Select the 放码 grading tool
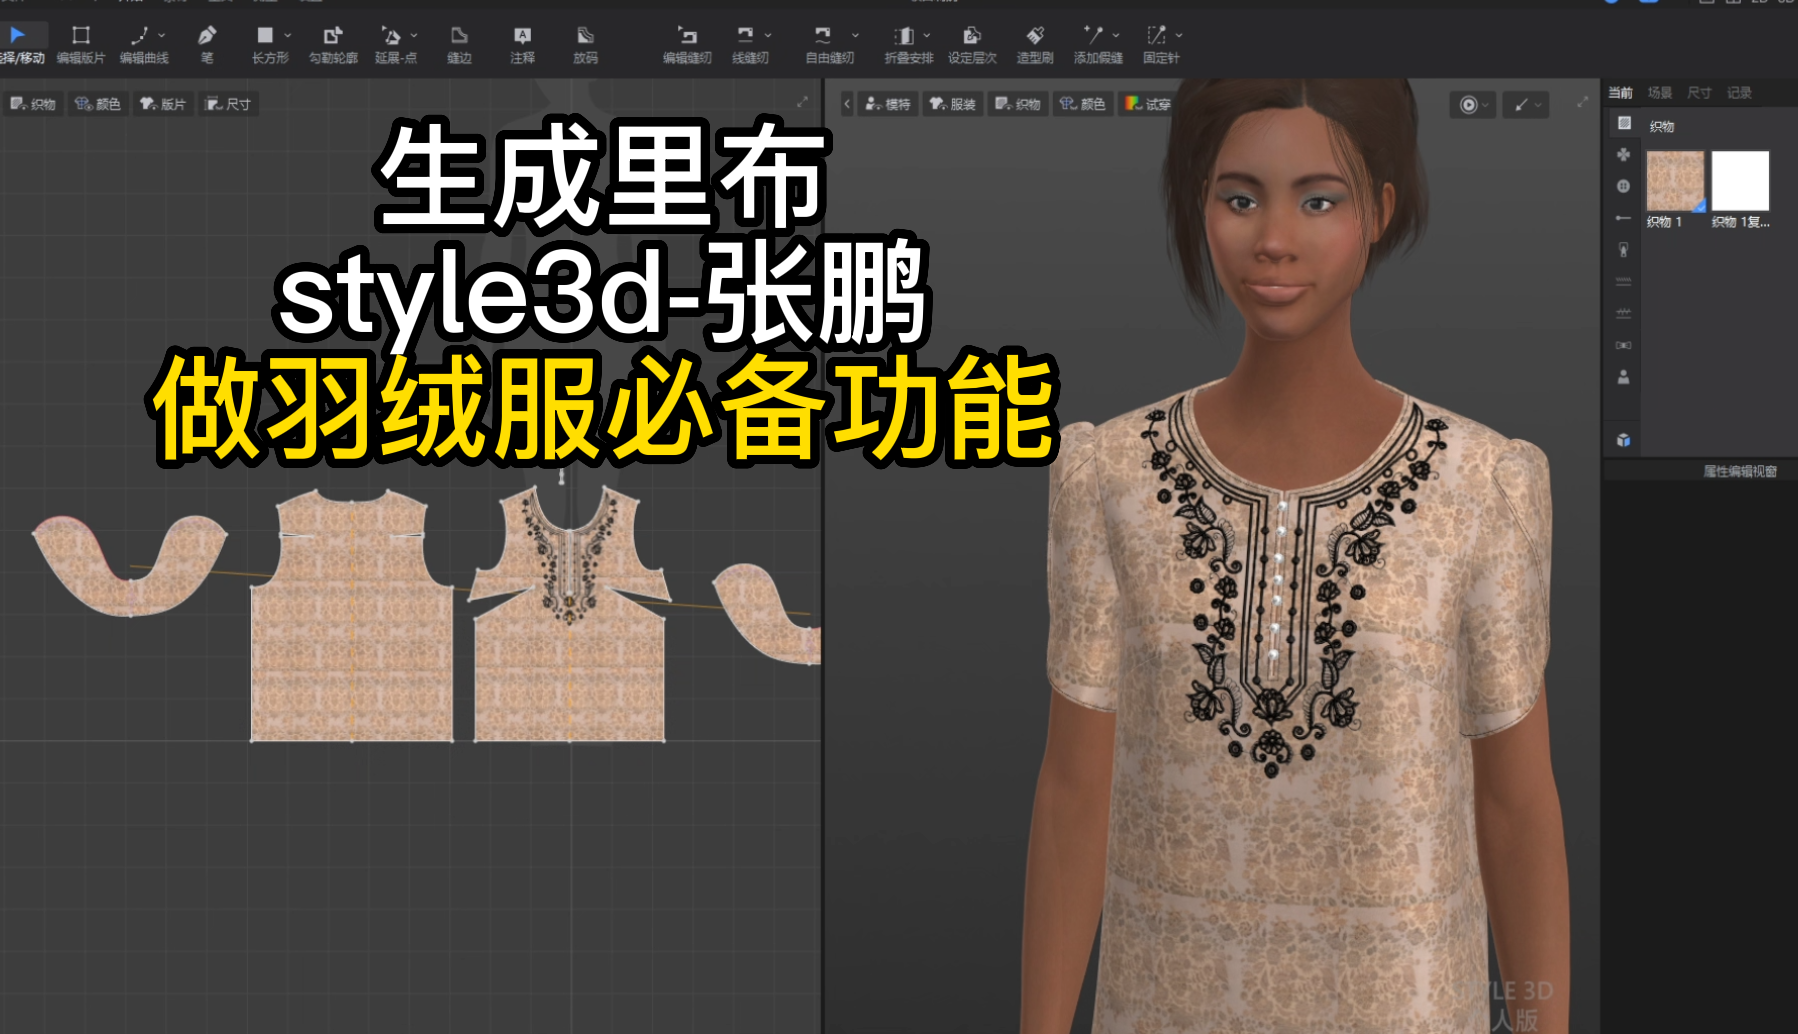1798x1034 pixels. (x=585, y=44)
